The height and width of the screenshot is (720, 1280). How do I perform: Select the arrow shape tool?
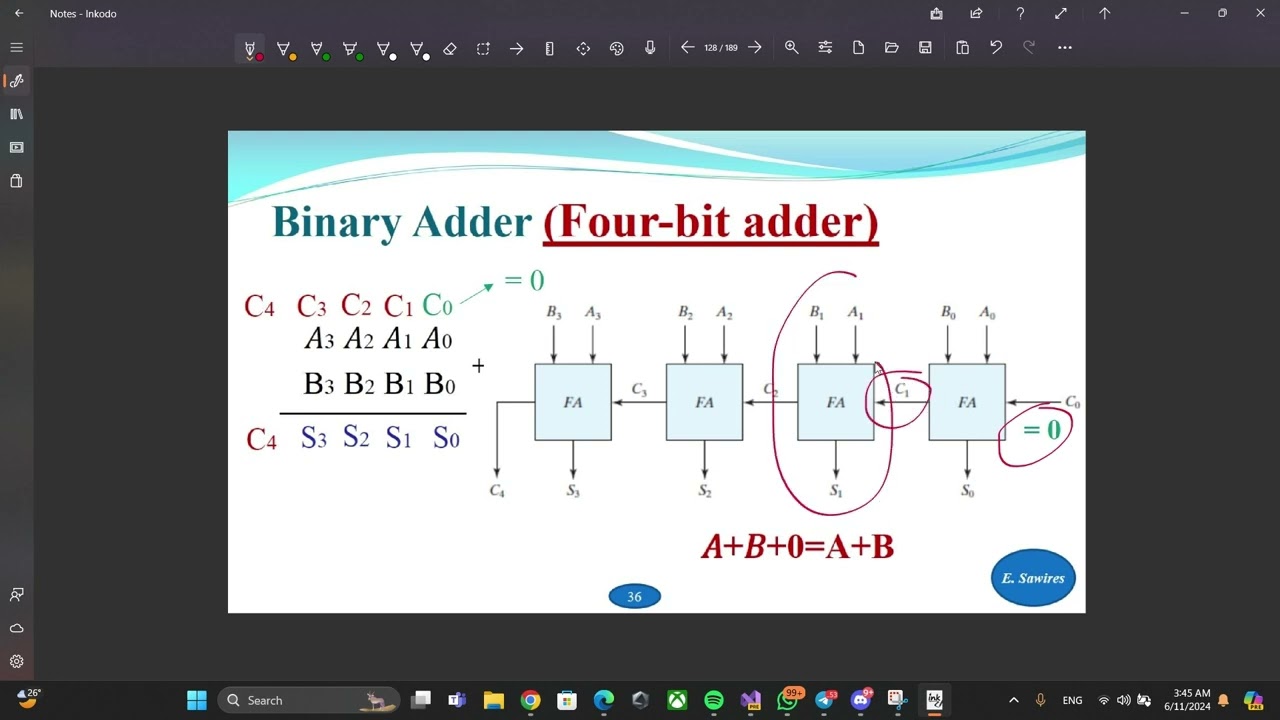[516, 48]
